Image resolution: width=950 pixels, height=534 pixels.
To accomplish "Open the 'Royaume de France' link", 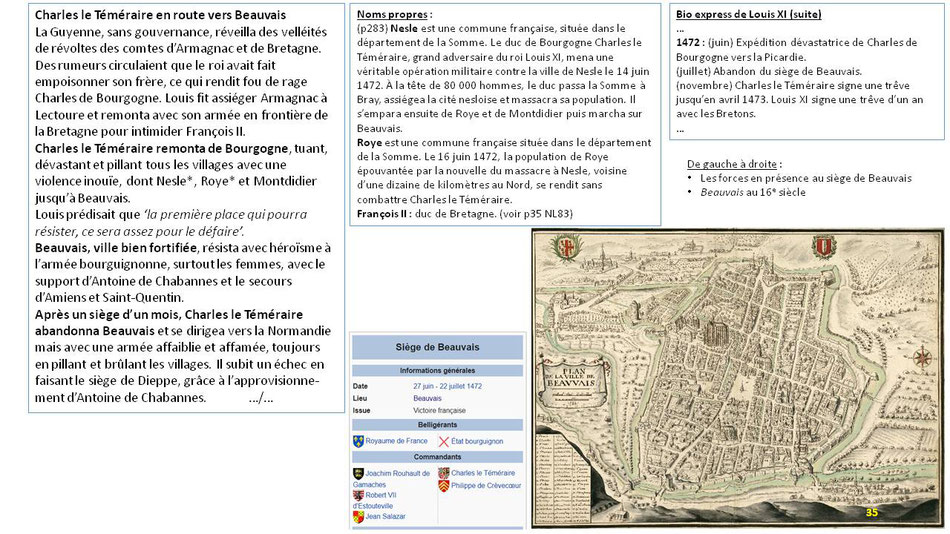I will (396, 441).
